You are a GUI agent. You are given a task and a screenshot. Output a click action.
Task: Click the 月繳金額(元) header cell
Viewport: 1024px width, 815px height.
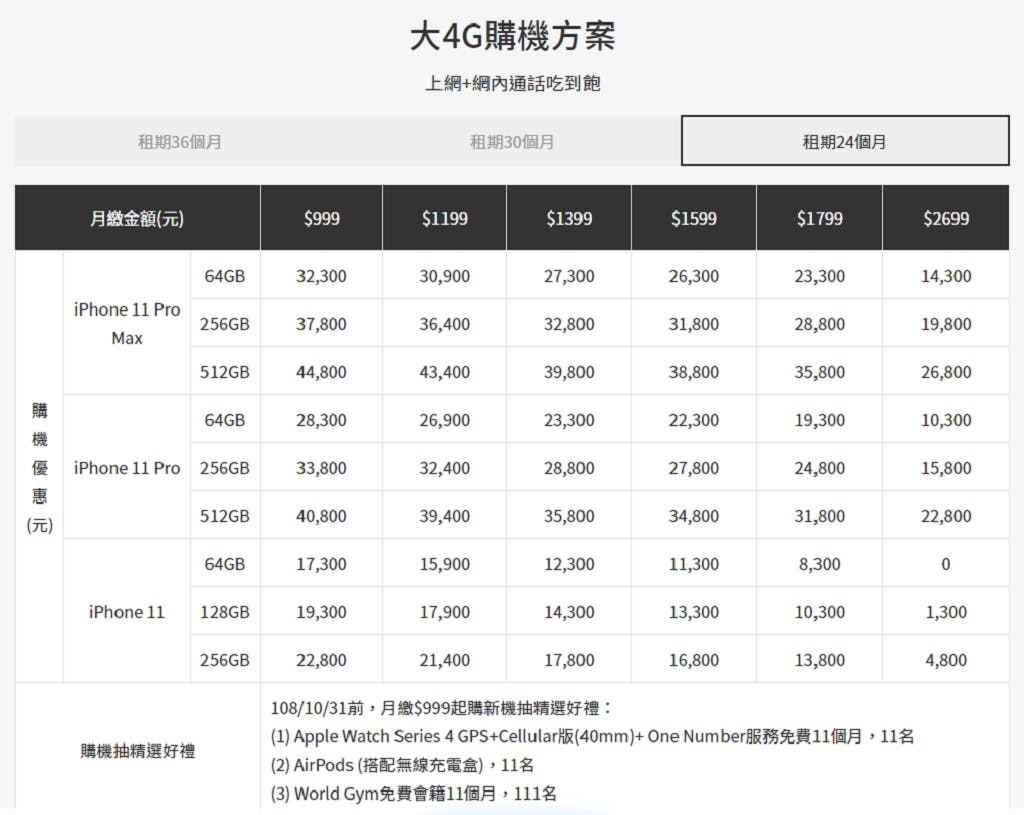137,218
